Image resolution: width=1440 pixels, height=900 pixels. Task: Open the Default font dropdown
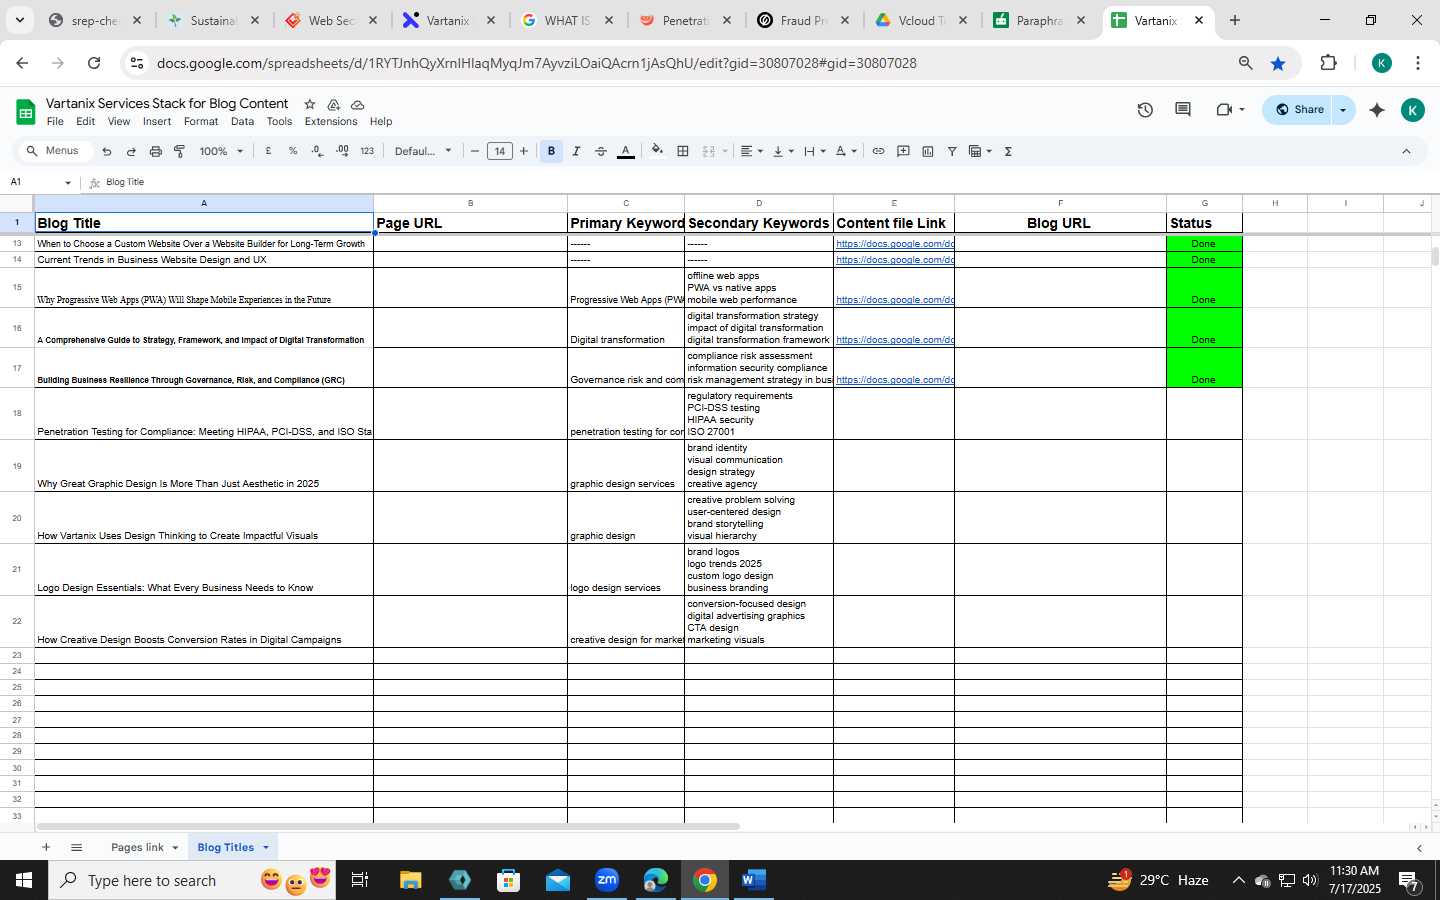click(x=423, y=151)
